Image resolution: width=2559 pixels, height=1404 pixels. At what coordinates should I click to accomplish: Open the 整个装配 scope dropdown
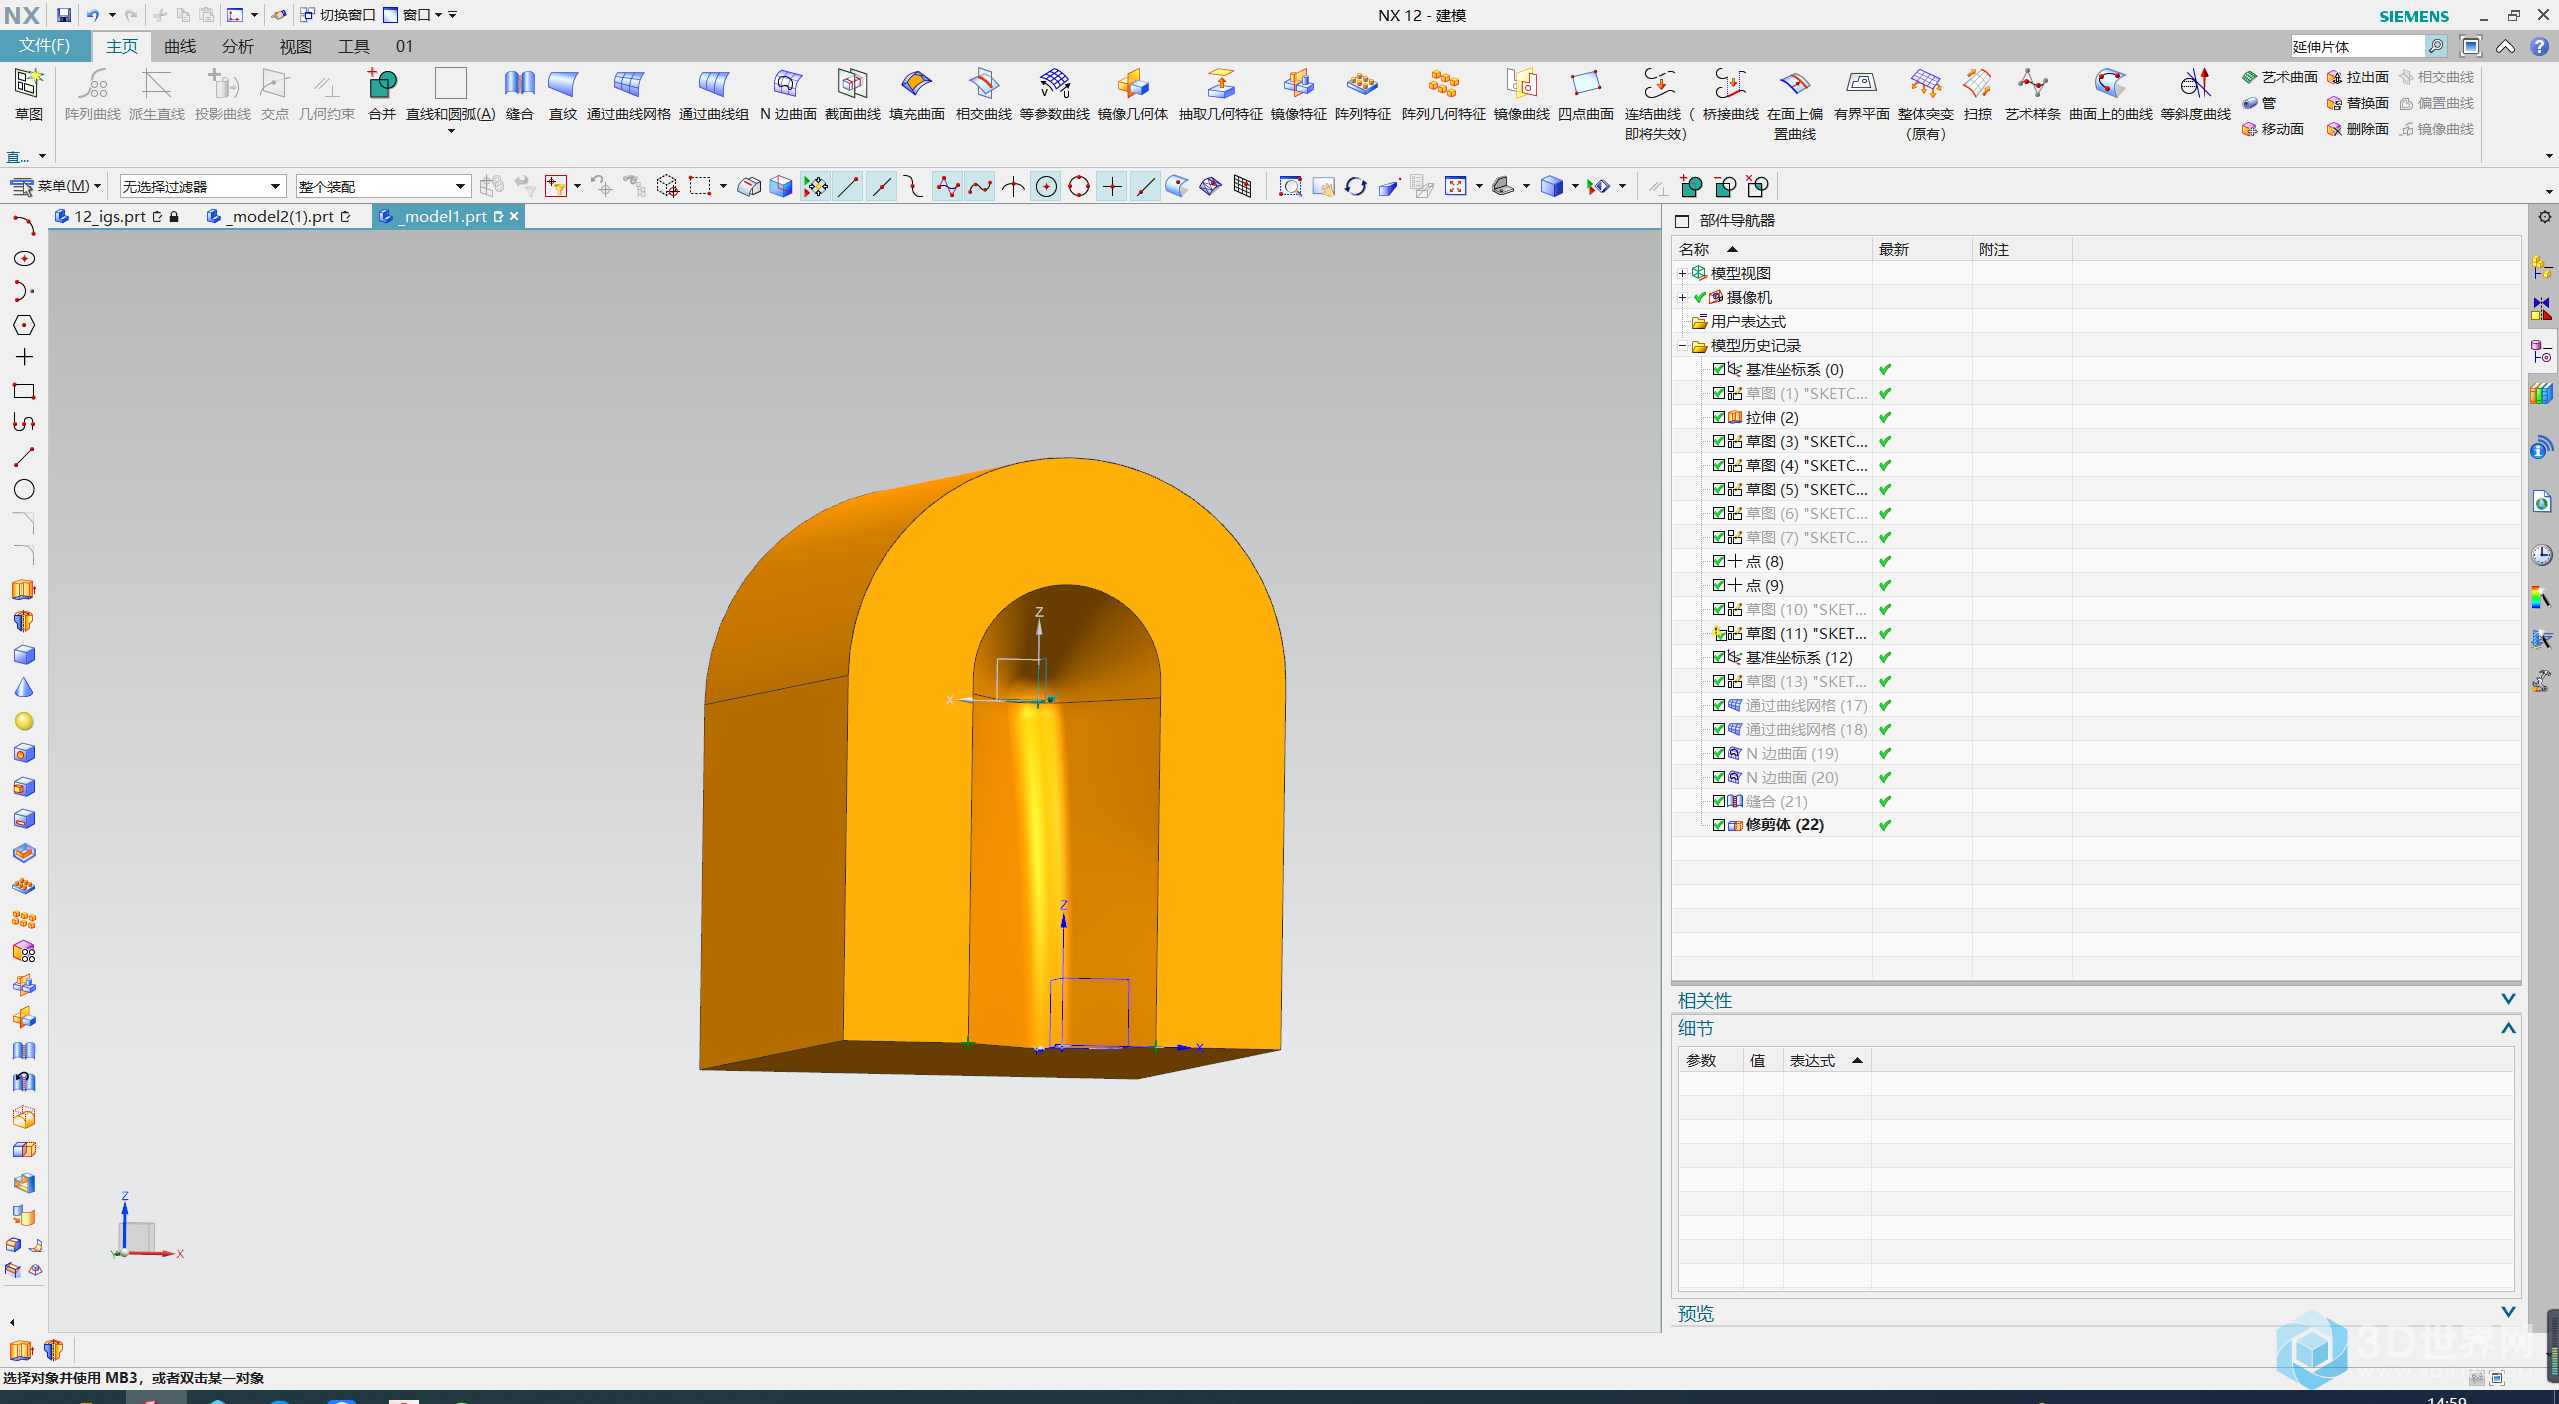382,186
